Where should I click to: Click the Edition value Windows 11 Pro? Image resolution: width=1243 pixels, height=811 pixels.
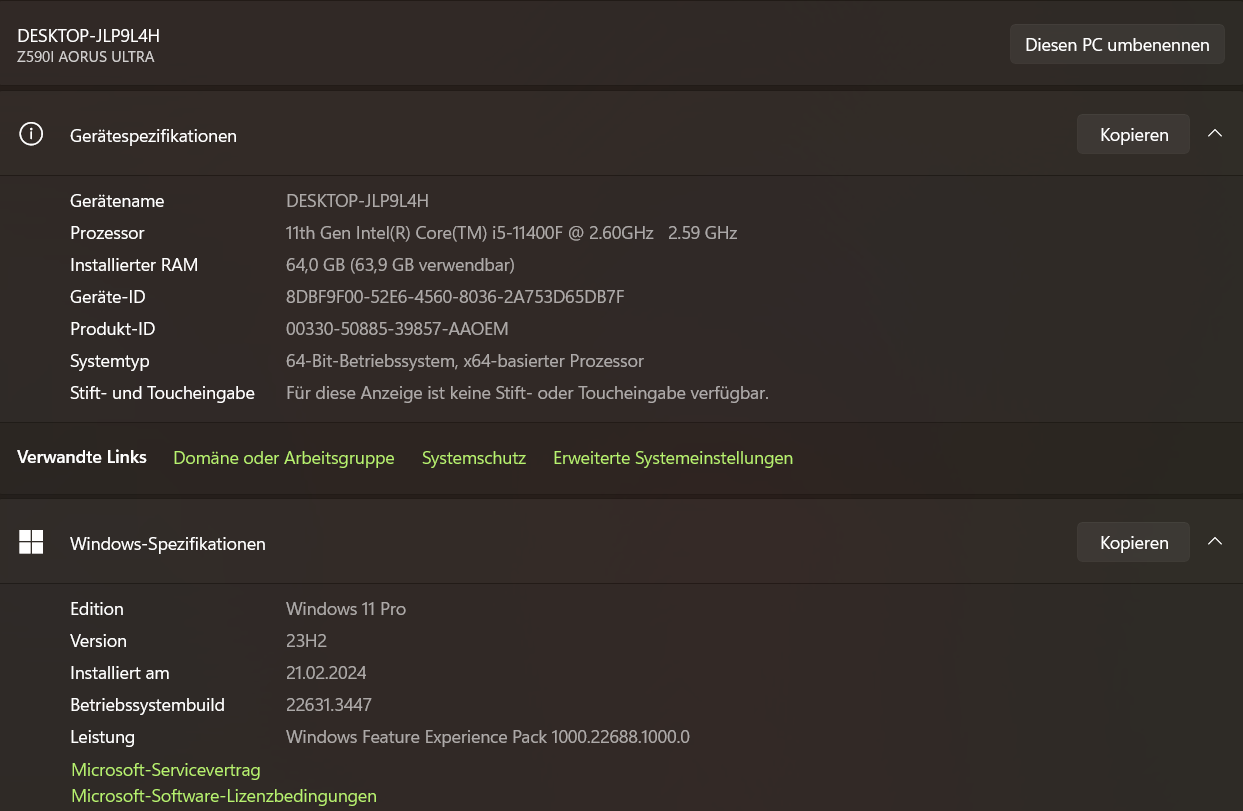346,609
